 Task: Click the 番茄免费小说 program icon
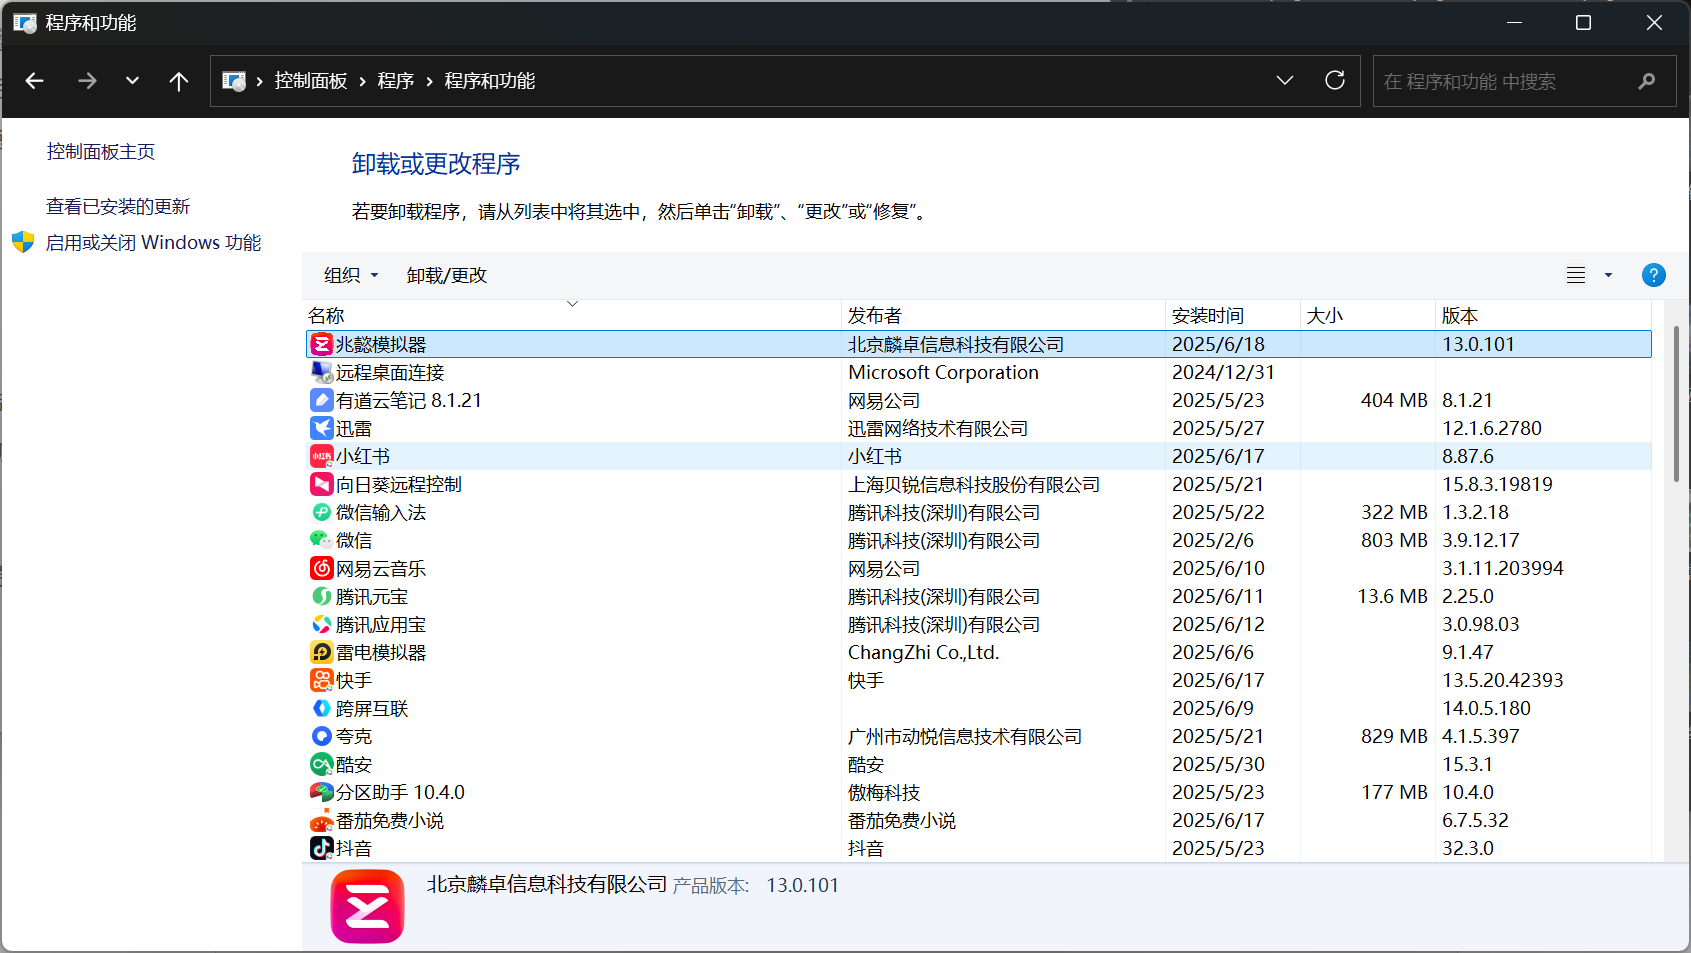click(321, 820)
